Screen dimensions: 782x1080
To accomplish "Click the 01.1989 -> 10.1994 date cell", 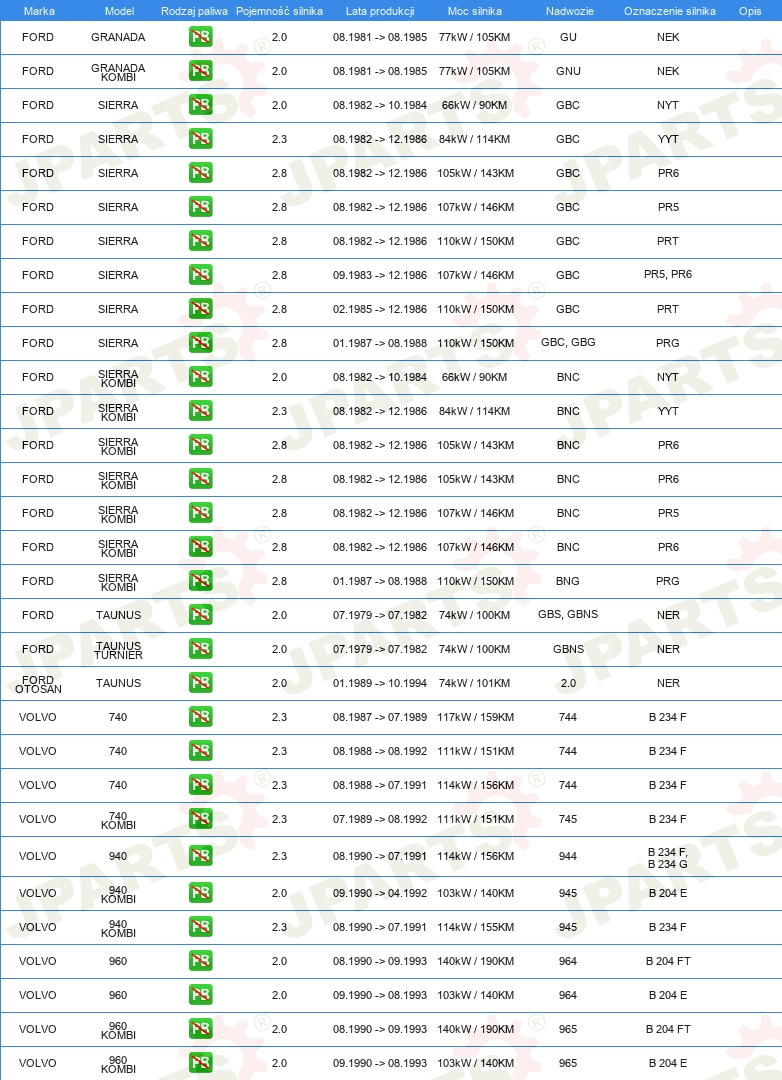I will [x=380, y=683].
